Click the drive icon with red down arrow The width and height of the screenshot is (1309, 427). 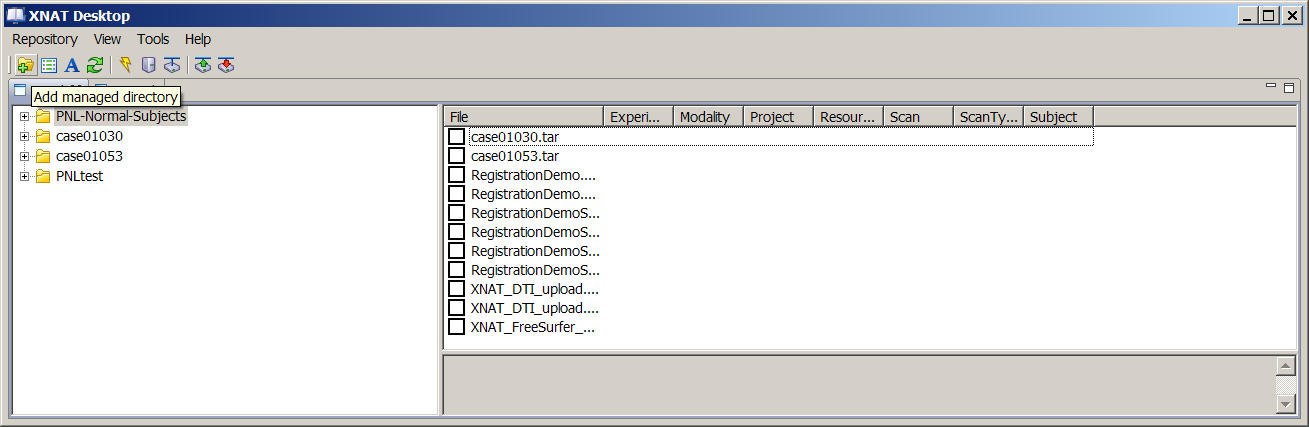coord(226,65)
